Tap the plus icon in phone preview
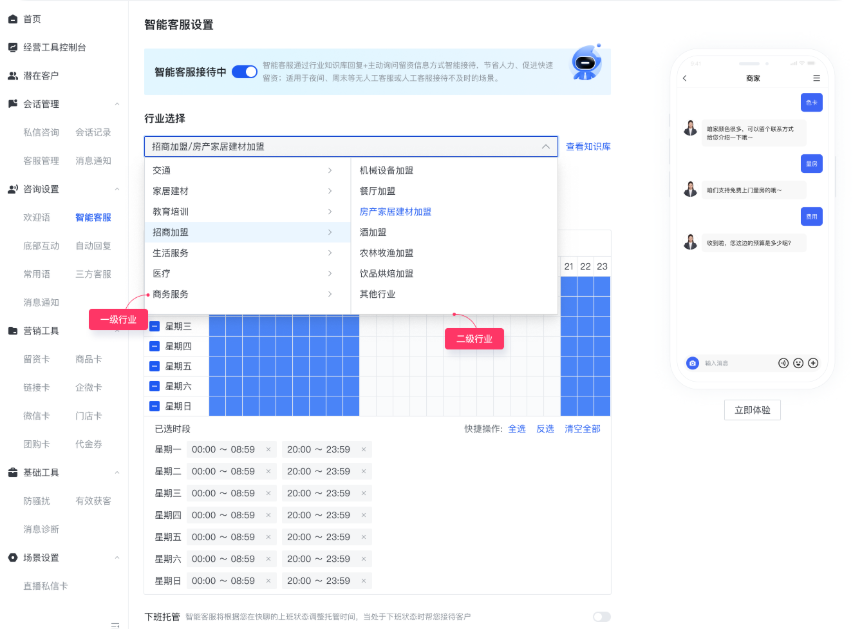 [x=813, y=363]
